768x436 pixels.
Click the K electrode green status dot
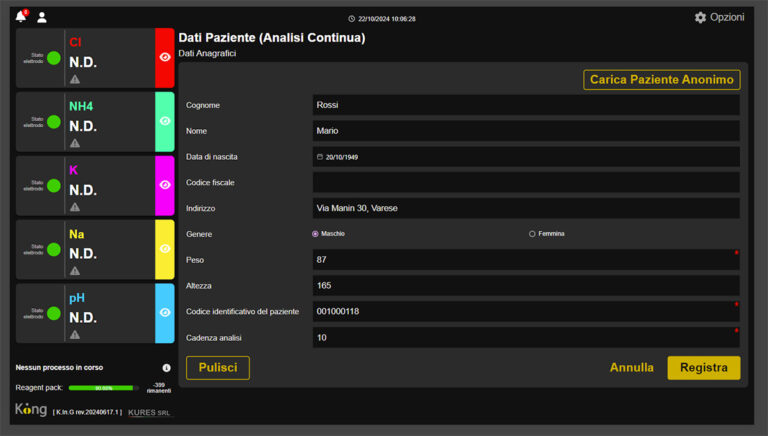click(x=54, y=186)
